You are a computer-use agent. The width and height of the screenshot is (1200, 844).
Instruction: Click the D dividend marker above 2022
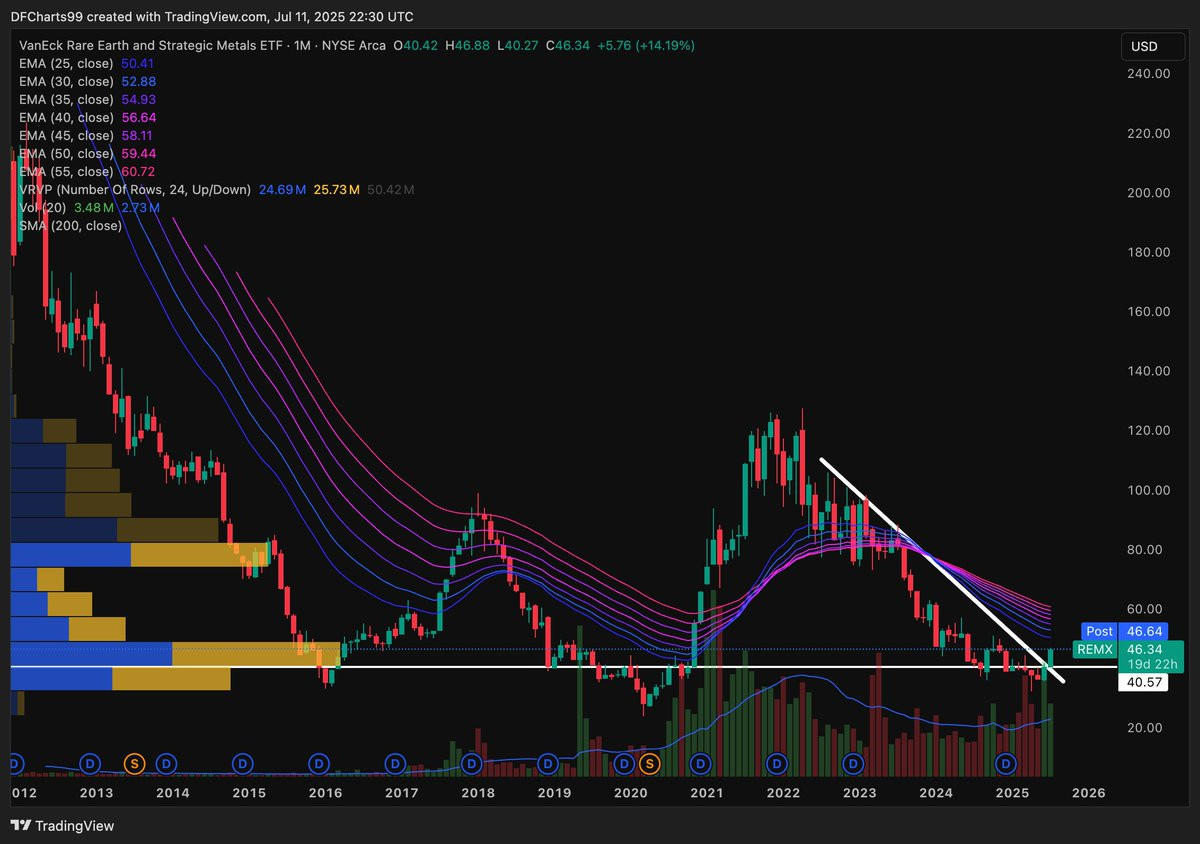coord(776,764)
